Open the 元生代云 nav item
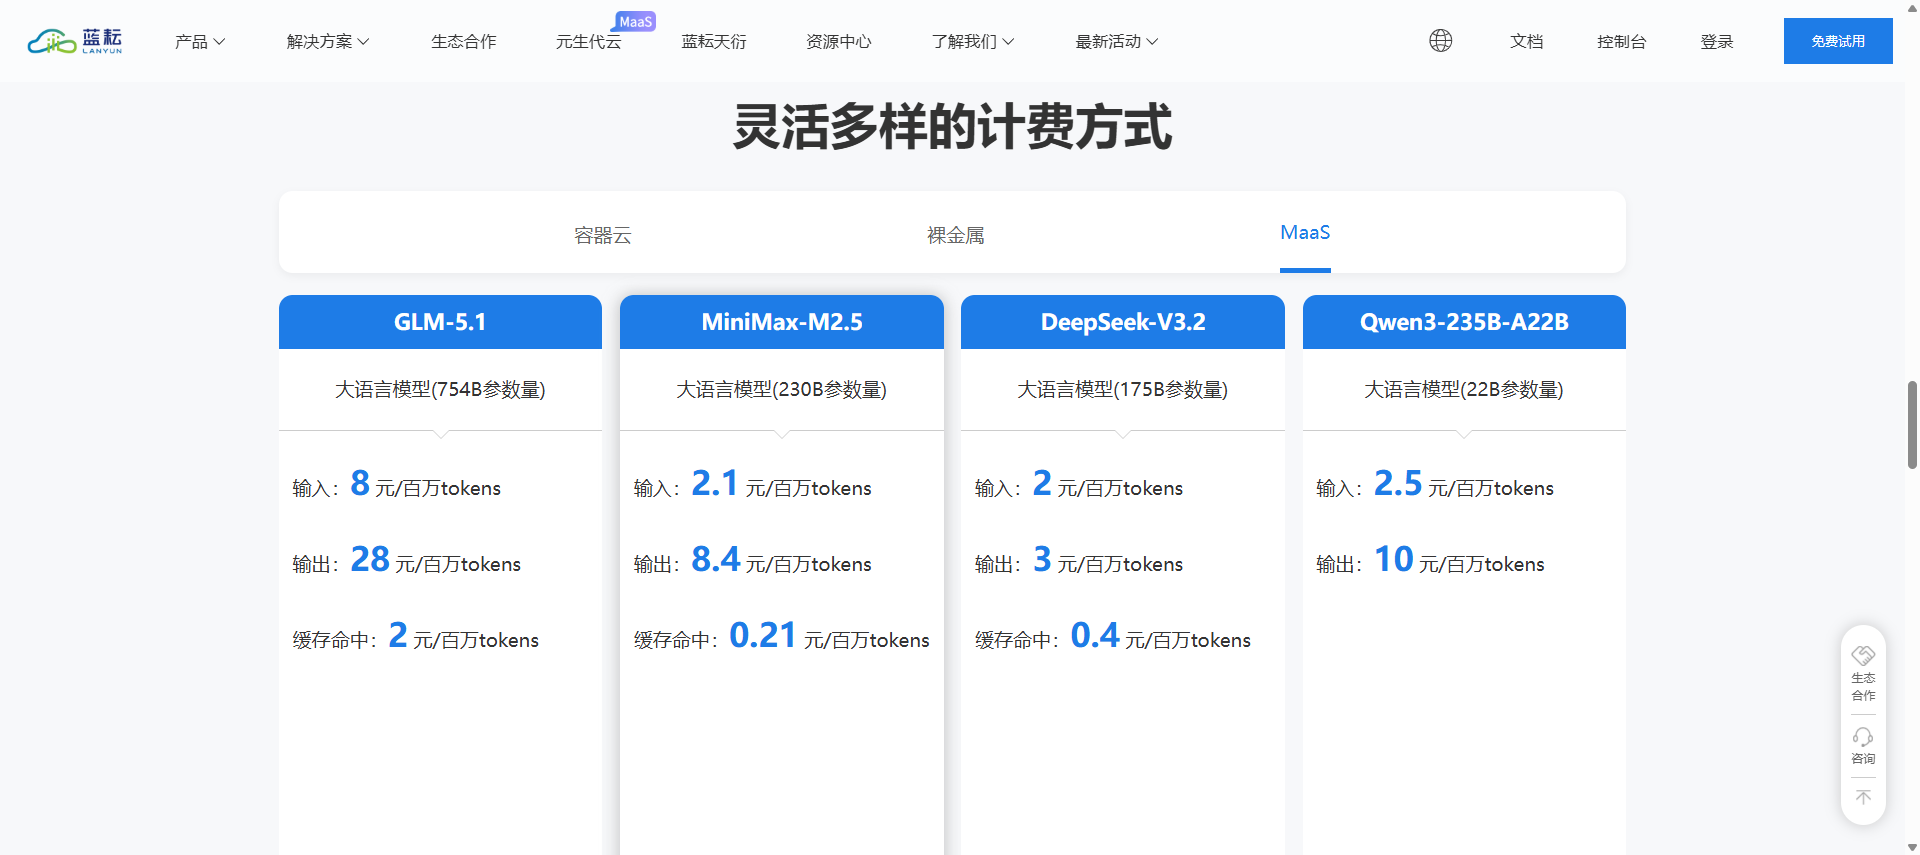 pyautogui.click(x=588, y=41)
